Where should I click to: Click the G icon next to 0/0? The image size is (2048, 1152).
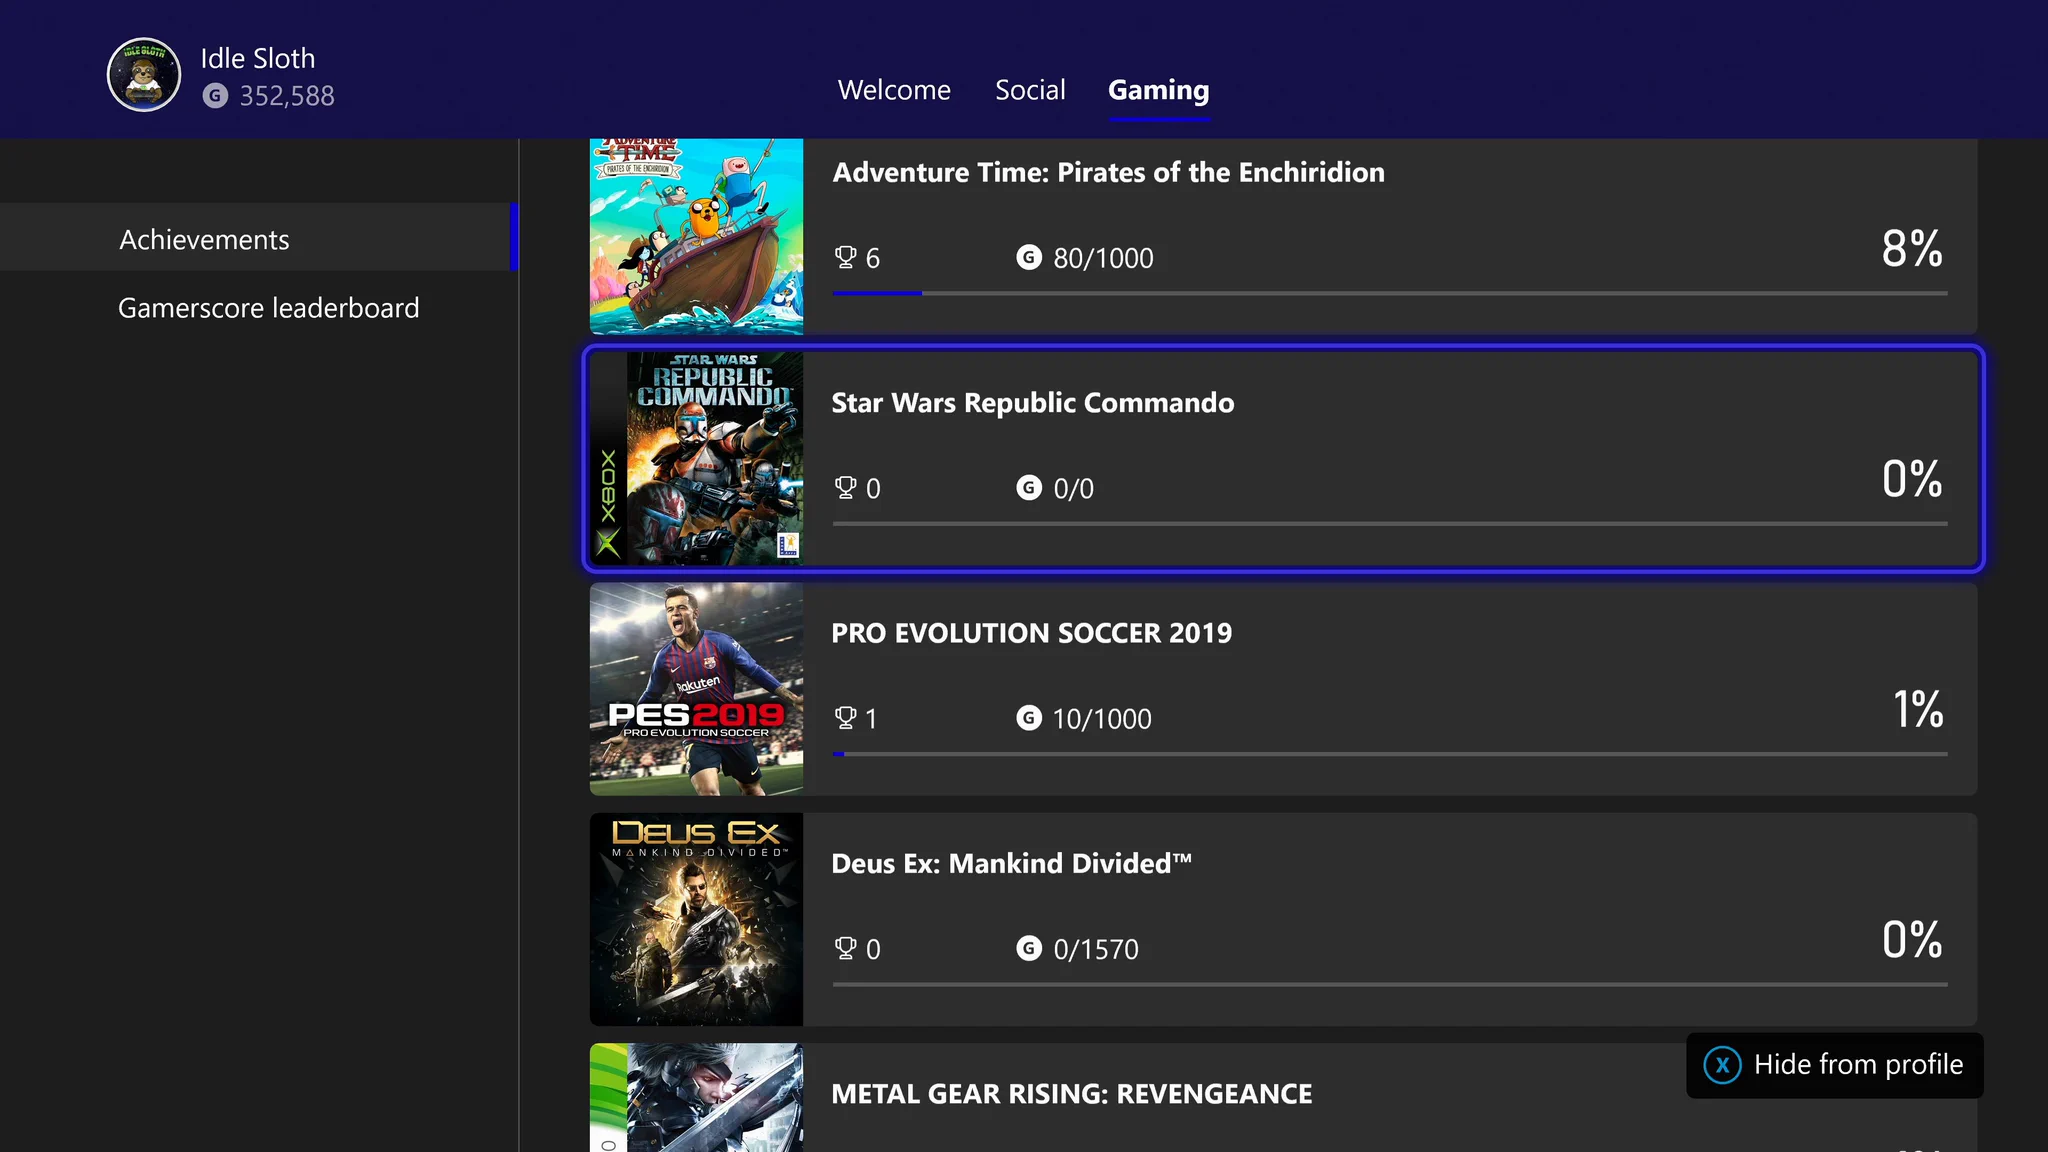point(1029,488)
